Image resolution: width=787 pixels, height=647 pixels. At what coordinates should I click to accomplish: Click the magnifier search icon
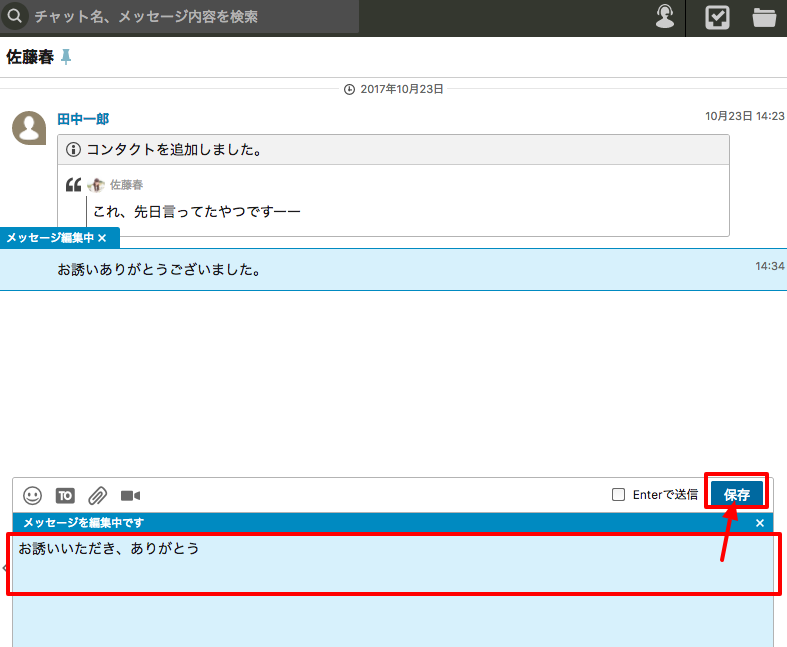point(16,17)
